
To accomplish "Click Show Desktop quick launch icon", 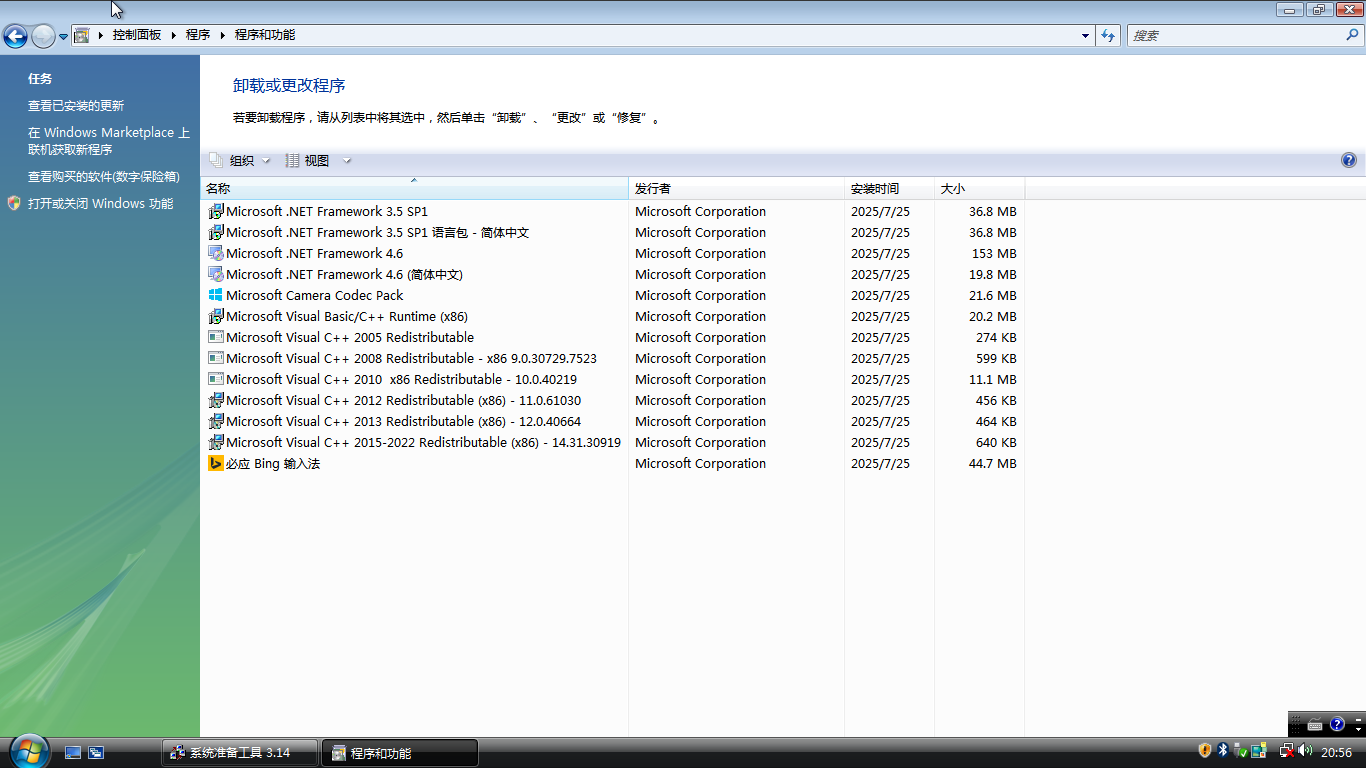I will [73, 753].
